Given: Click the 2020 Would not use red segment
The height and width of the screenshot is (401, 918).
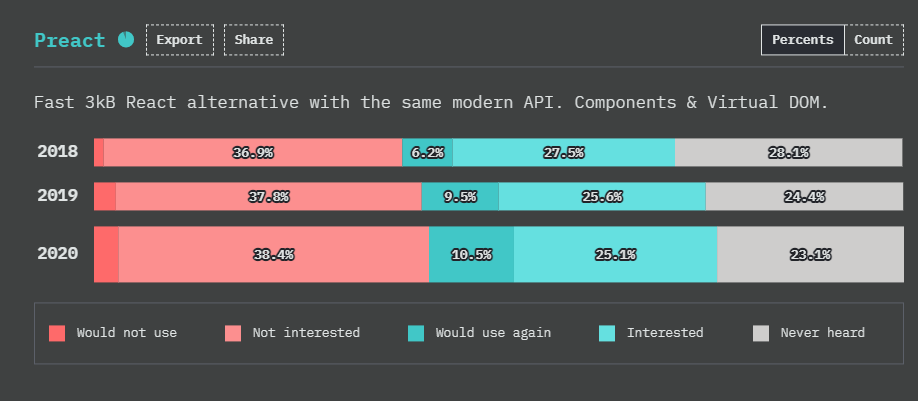Looking at the screenshot, I should click(x=107, y=254).
